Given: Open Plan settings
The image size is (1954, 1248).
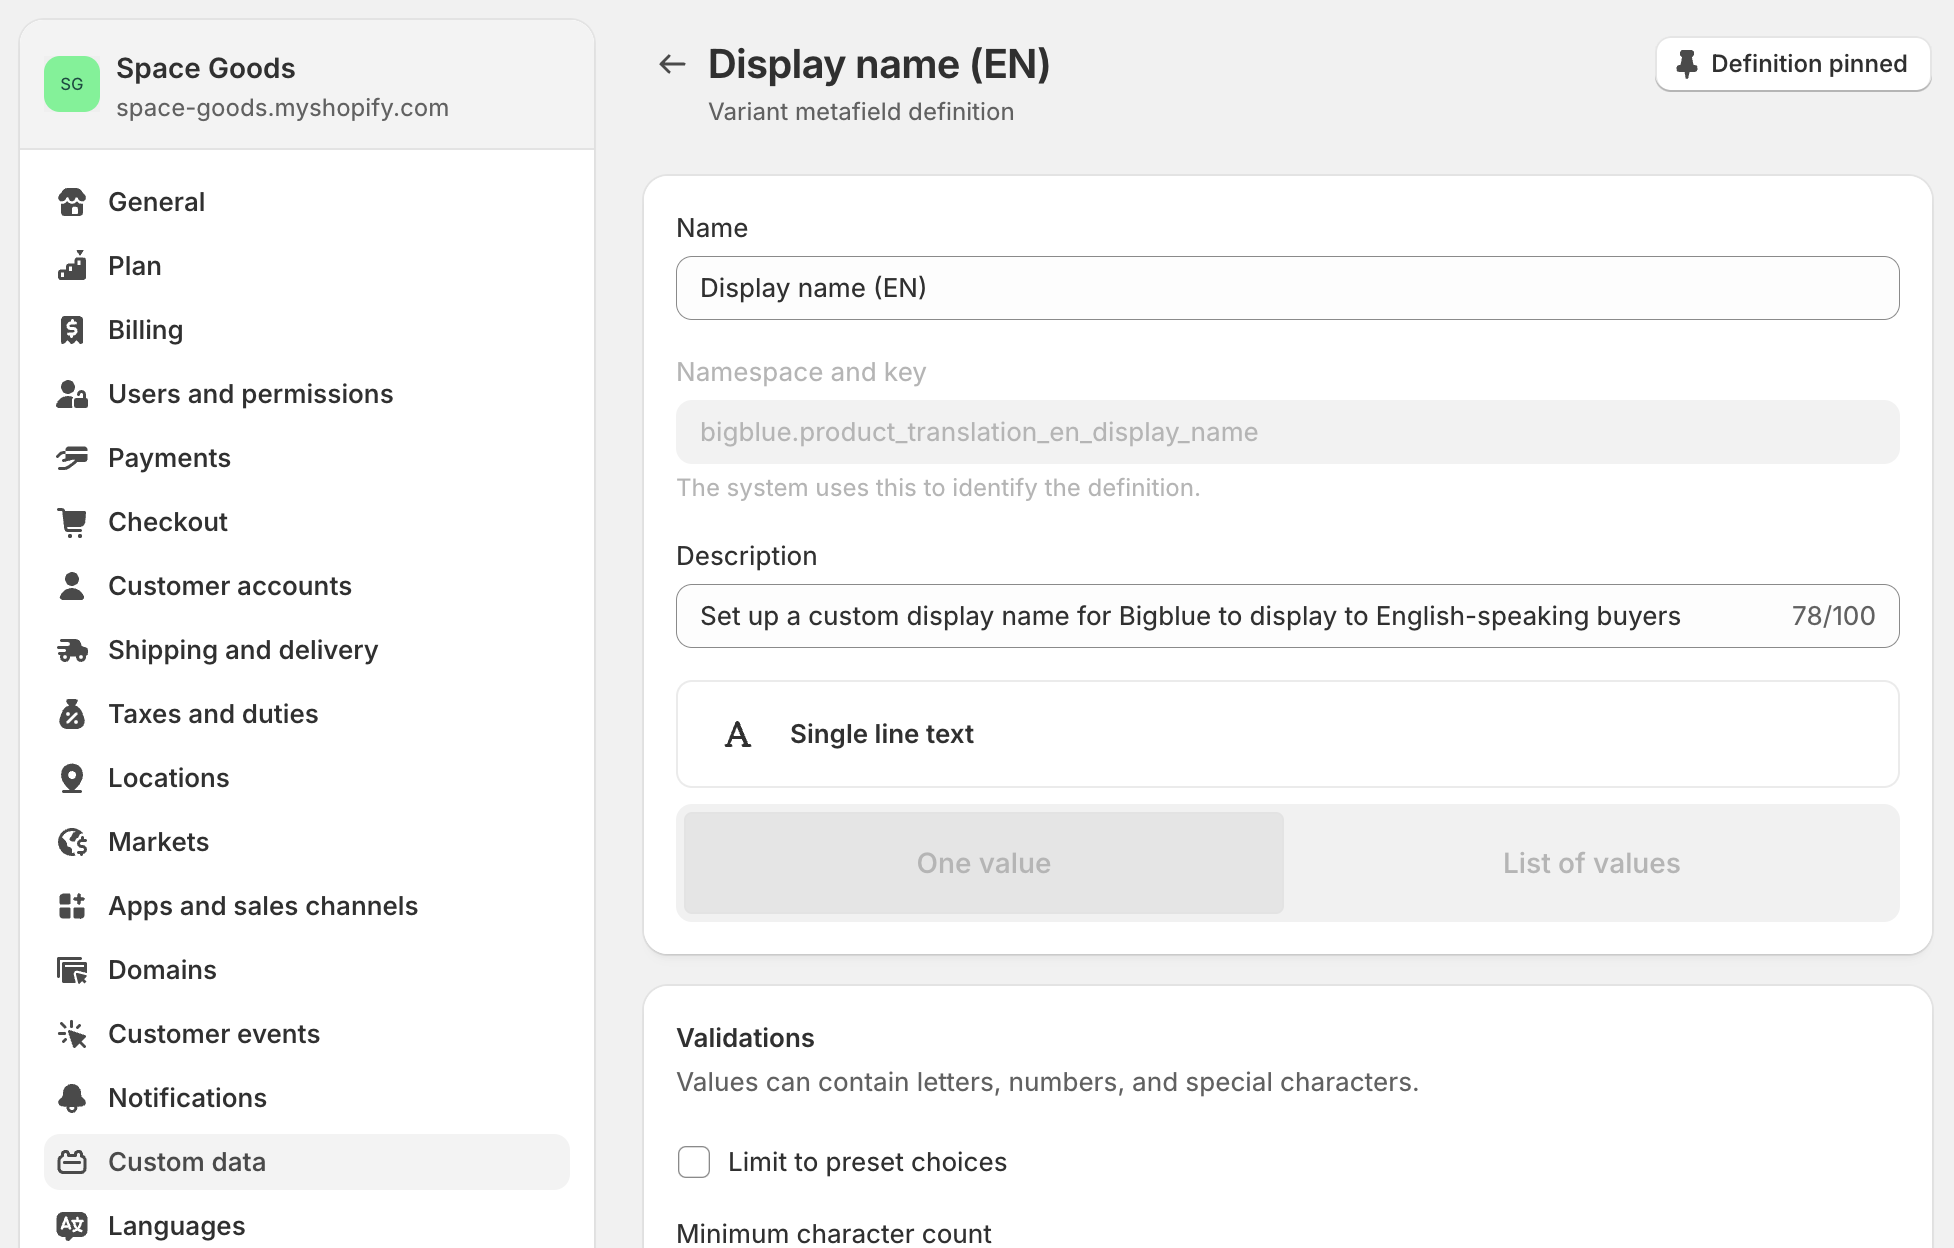Looking at the screenshot, I should point(307,266).
